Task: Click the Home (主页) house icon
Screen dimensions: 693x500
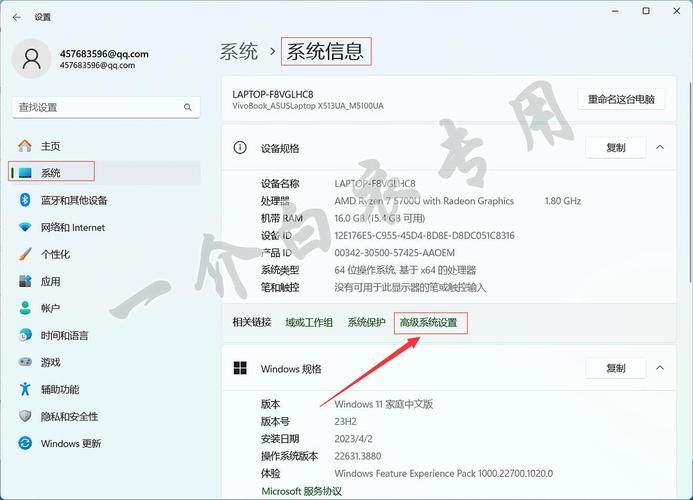Action: tap(25, 145)
